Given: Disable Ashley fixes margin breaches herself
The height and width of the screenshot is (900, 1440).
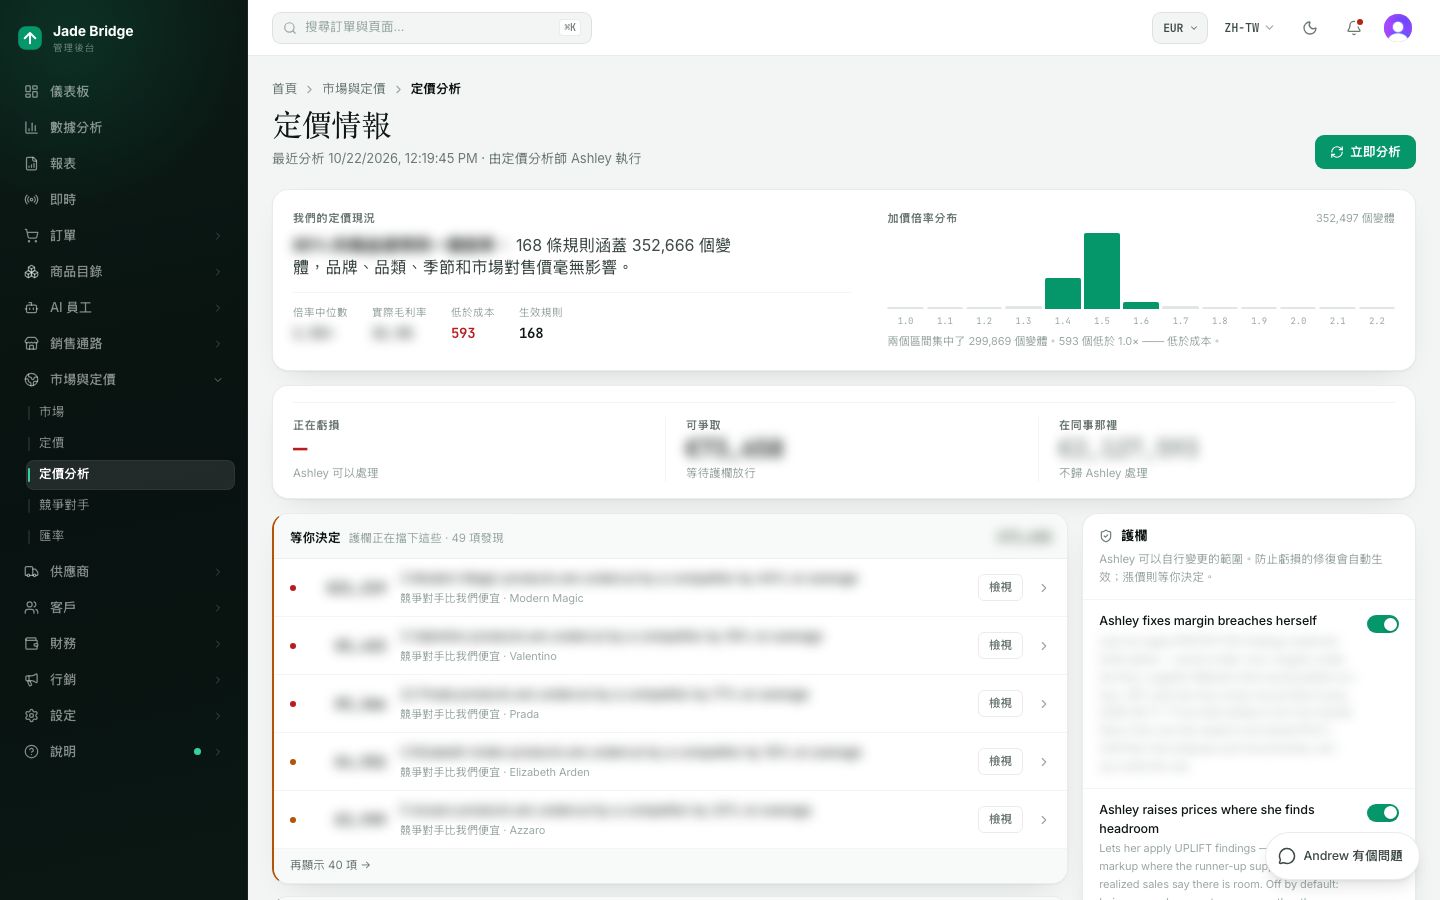Looking at the screenshot, I should pos(1383,624).
